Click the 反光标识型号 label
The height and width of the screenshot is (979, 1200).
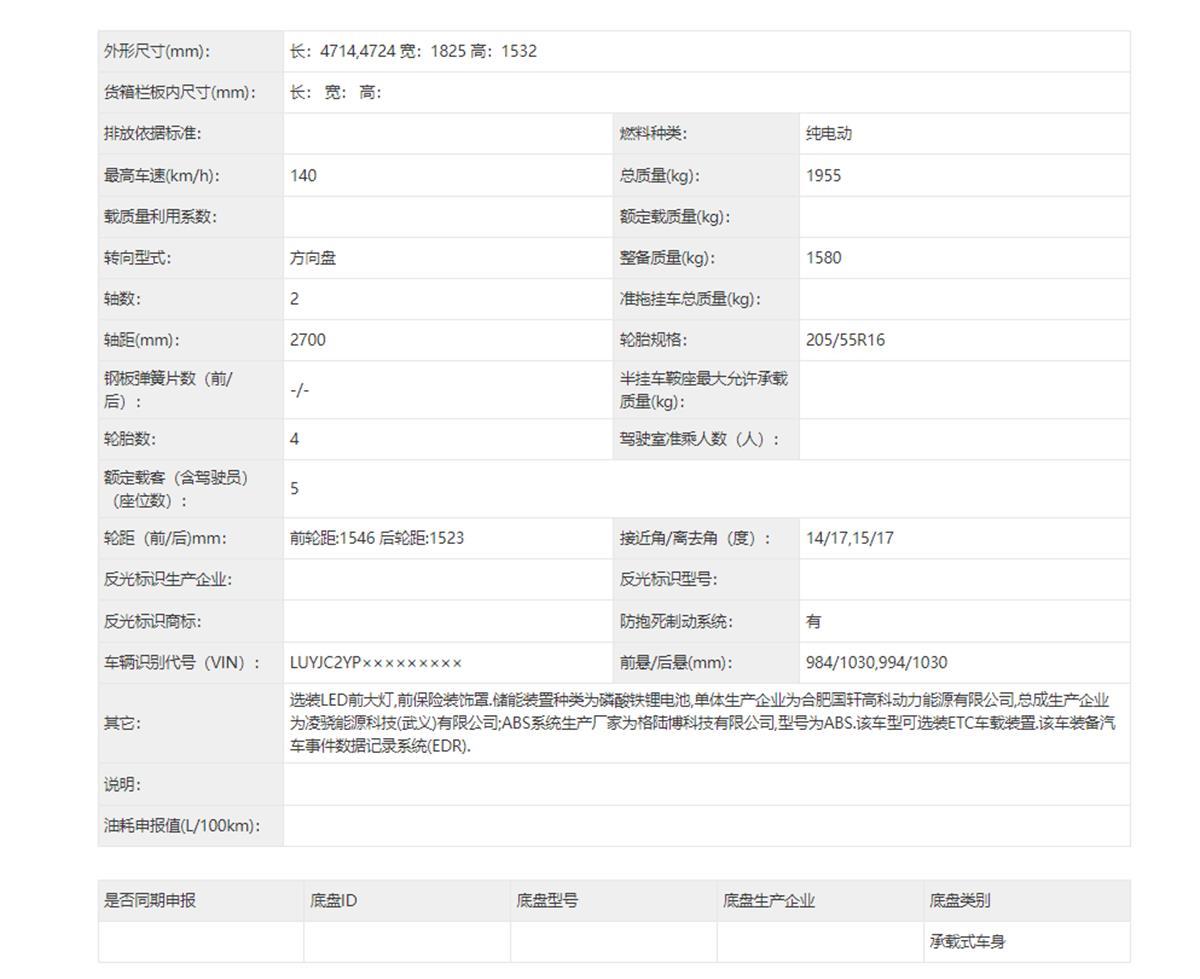[669, 579]
